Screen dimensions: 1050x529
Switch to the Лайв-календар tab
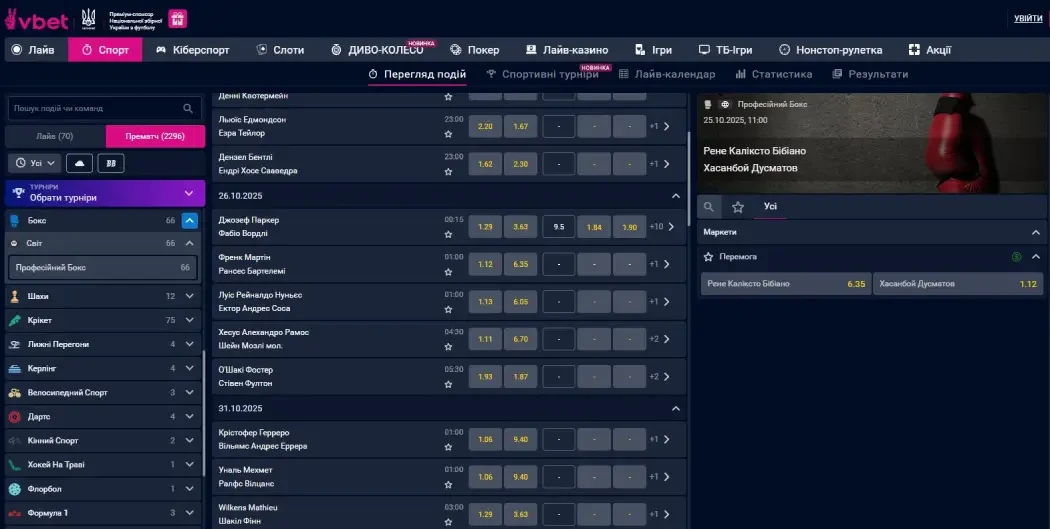pyautogui.click(x=667, y=74)
